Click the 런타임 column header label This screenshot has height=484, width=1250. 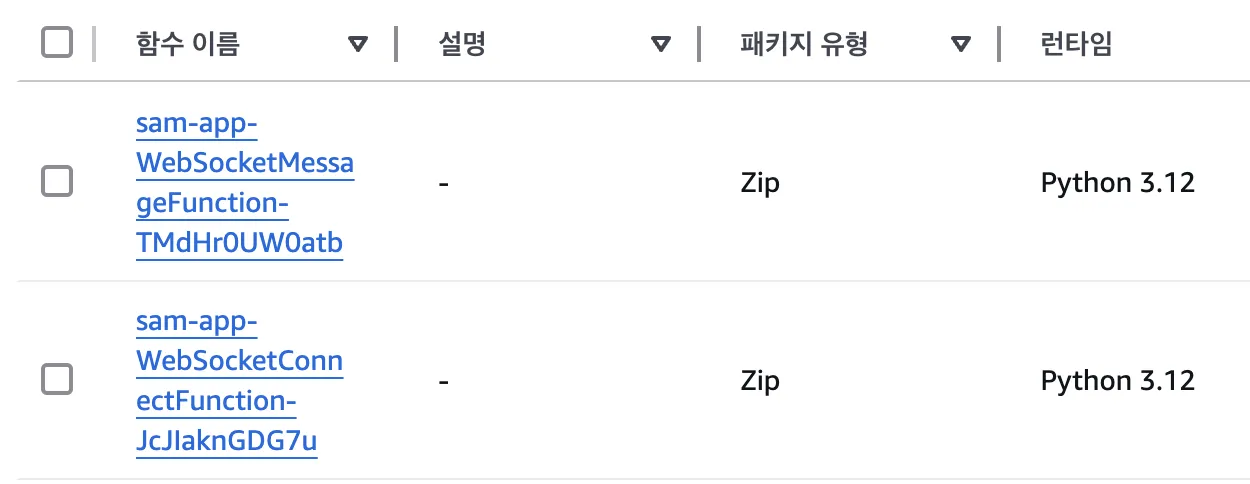click(x=1076, y=45)
